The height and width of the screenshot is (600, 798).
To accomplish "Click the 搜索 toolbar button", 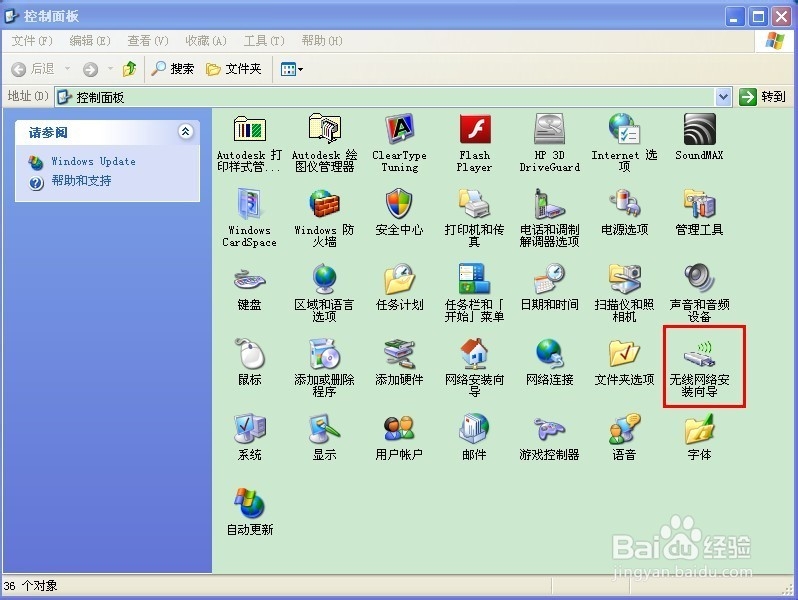I will click(x=173, y=69).
